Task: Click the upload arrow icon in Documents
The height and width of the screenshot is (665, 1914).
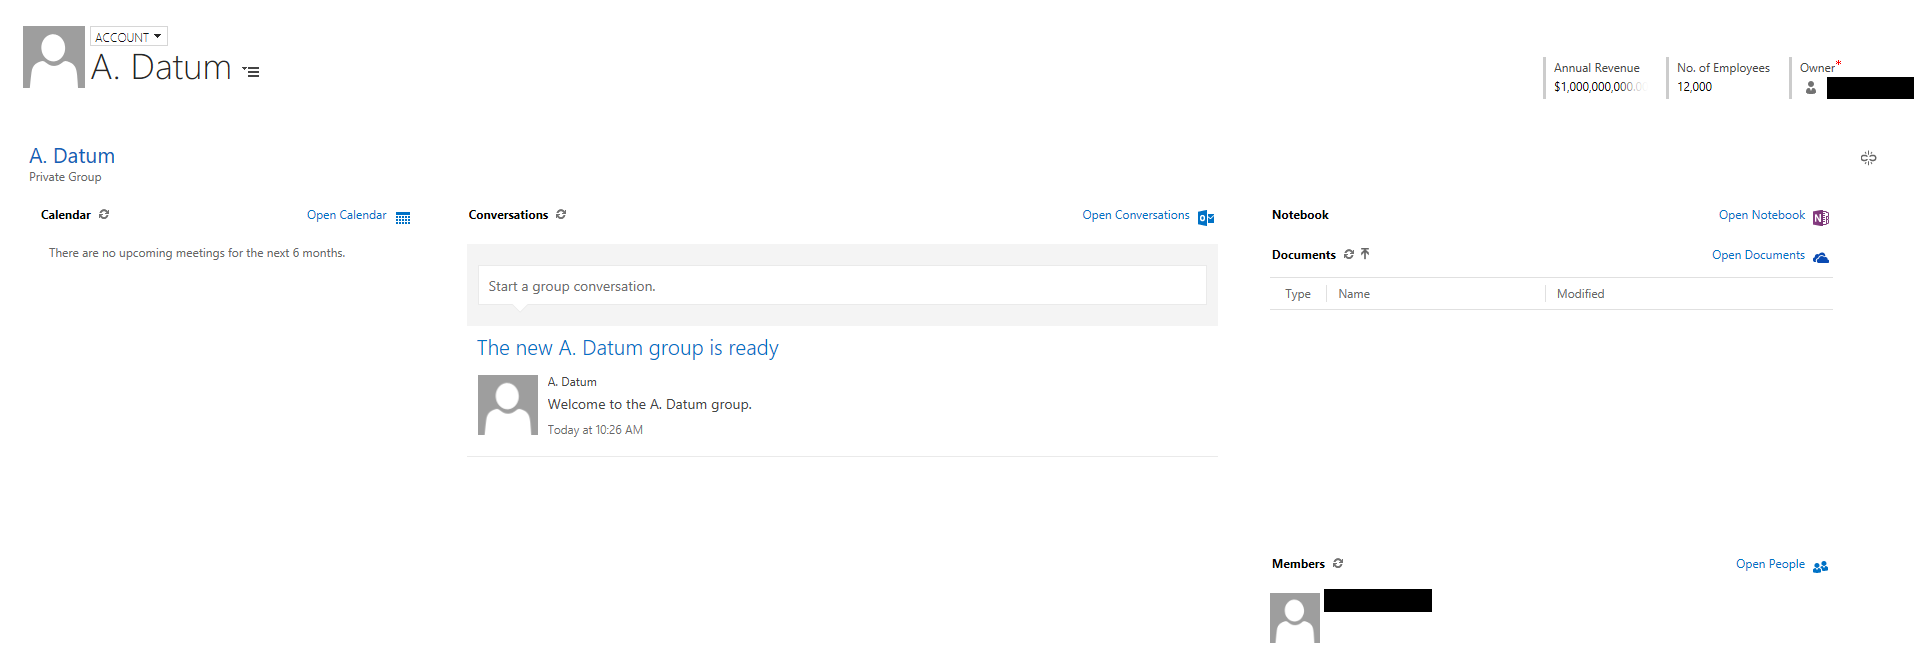Action: [1365, 254]
